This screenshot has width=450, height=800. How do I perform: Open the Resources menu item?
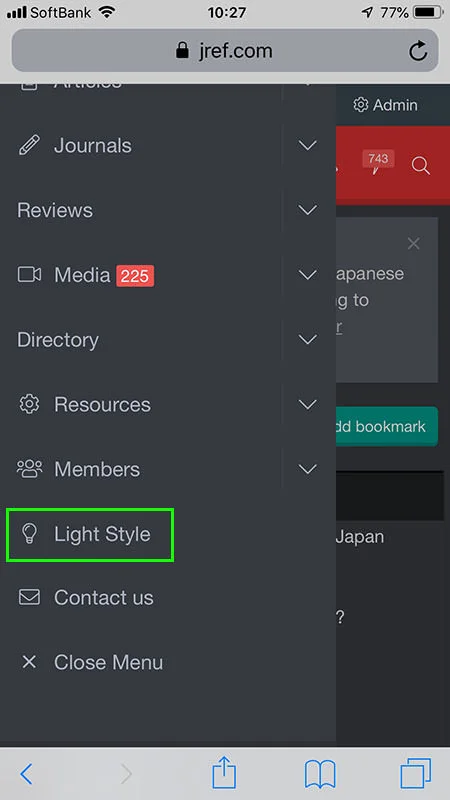pos(103,405)
